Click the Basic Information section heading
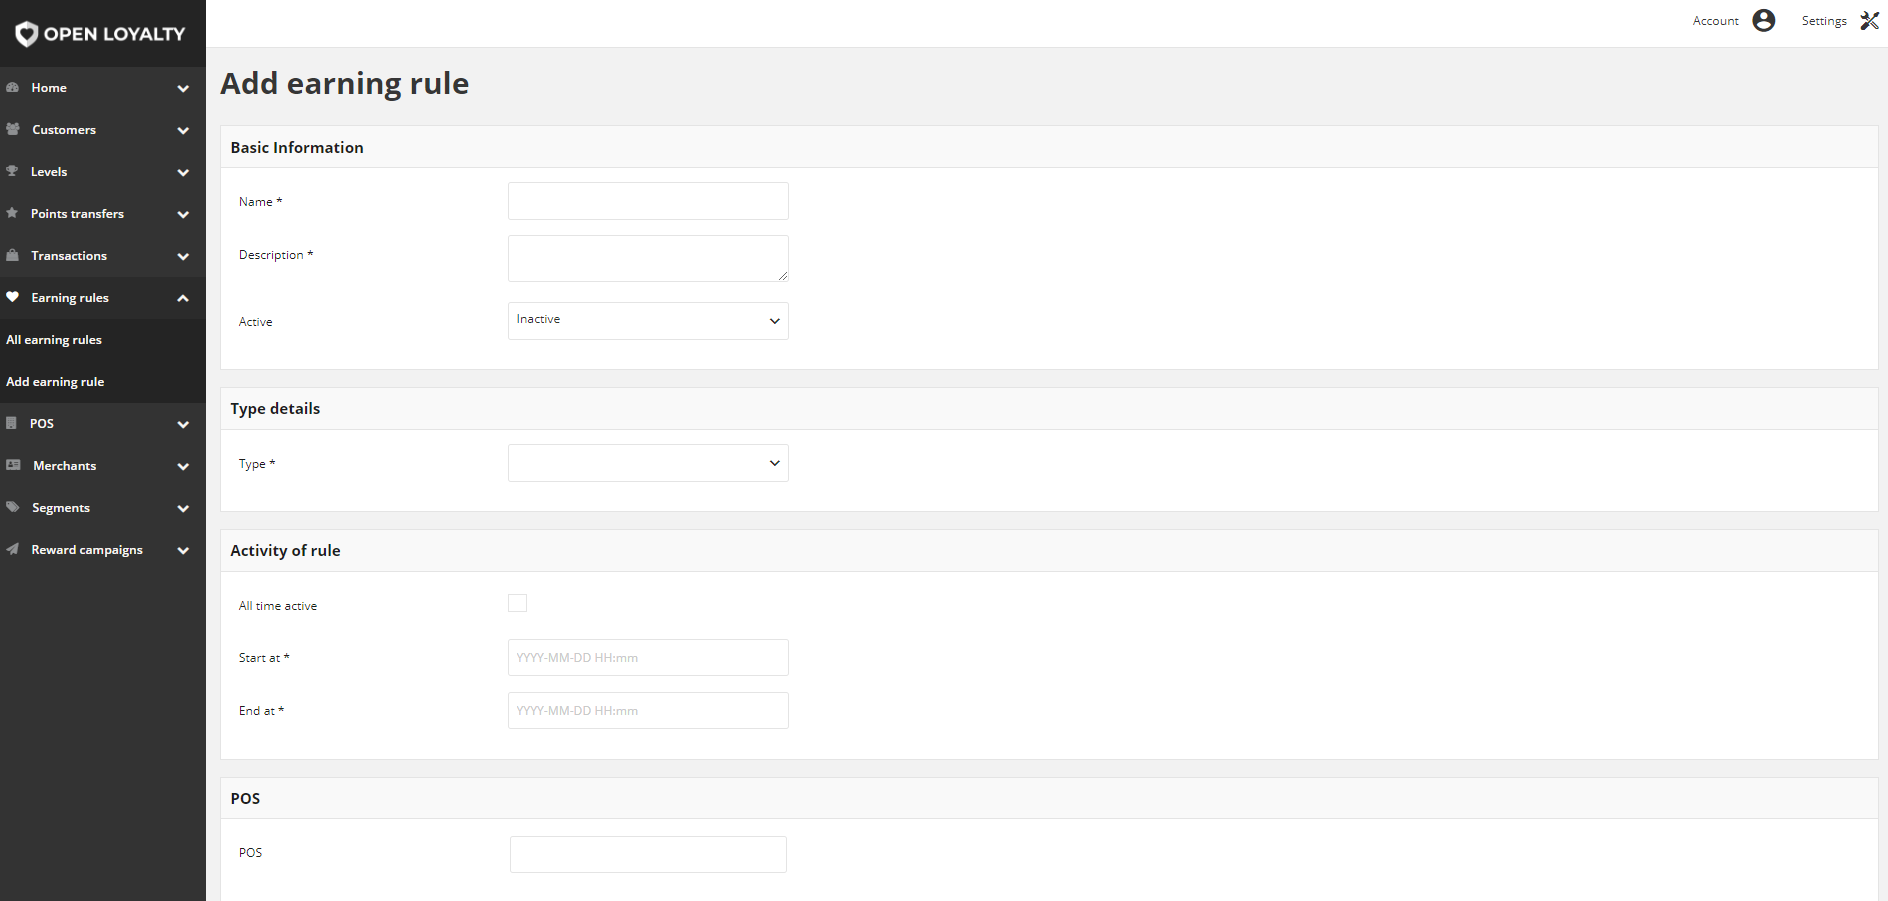The height and width of the screenshot is (901, 1888). click(297, 148)
